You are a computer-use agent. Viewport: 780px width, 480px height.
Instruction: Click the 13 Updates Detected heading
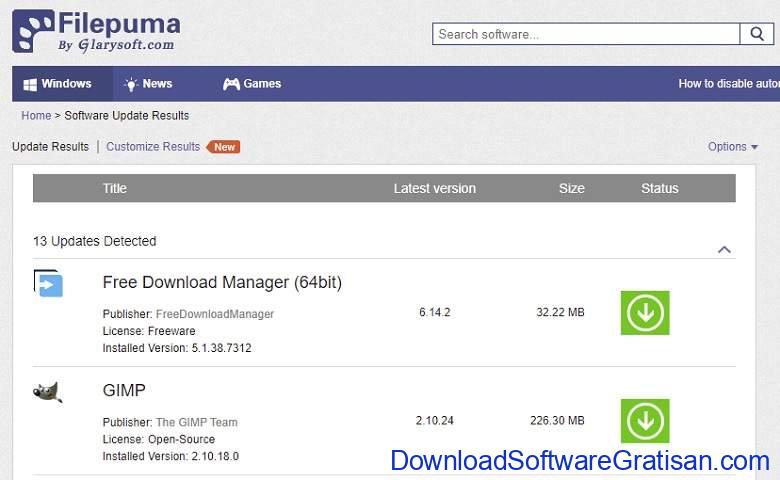coord(95,241)
